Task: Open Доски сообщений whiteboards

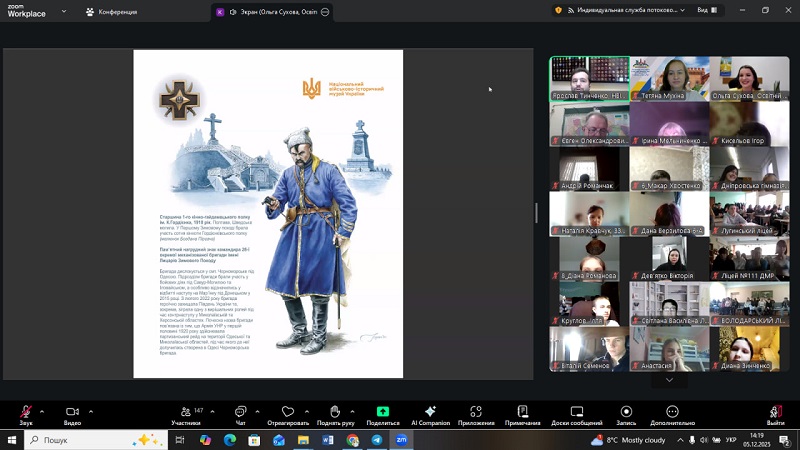Action: coord(577,412)
